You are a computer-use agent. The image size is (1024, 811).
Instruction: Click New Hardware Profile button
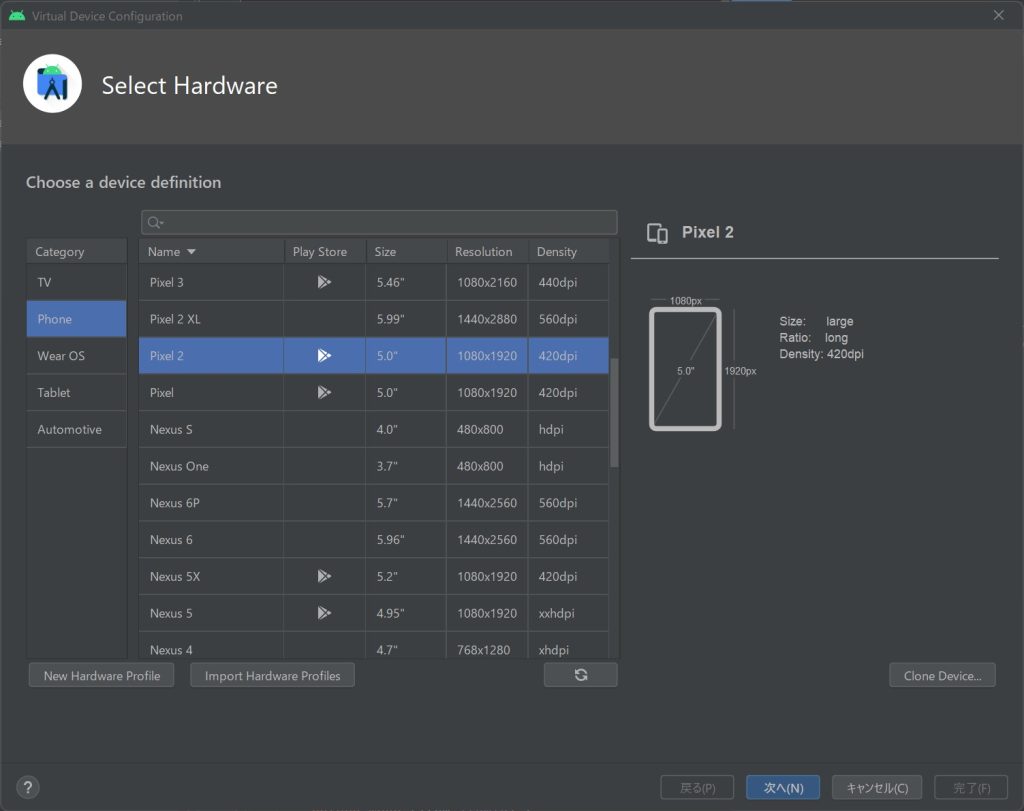pyautogui.click(x=101, y=675)
